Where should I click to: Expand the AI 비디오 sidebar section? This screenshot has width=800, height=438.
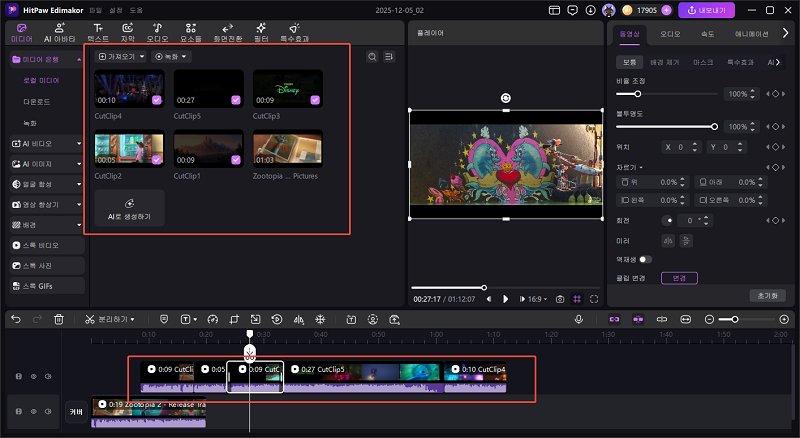(x=44, y=144)
